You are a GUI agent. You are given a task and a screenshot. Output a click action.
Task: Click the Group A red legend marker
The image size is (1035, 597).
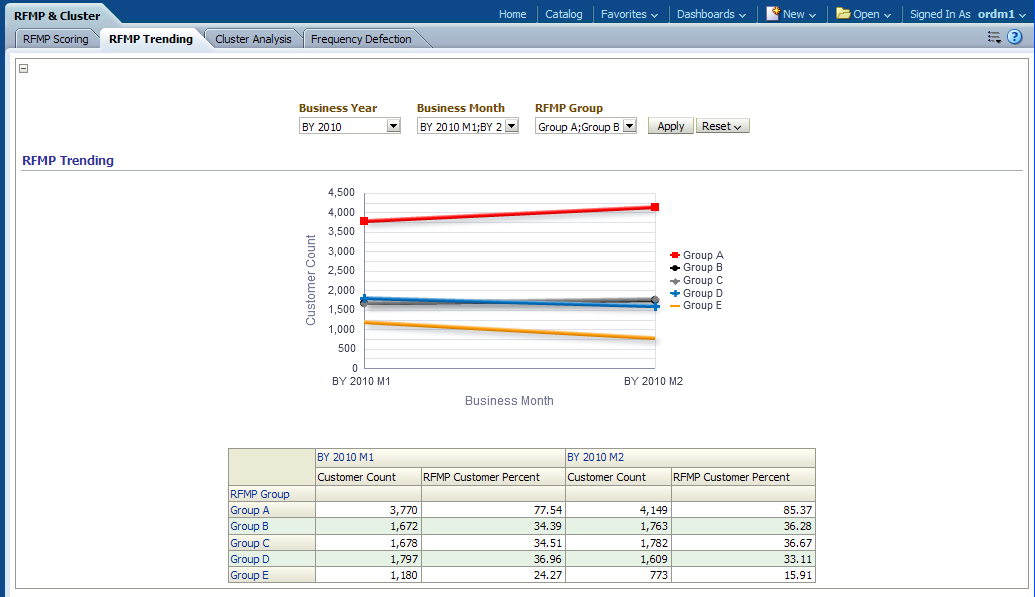click(675, 256)
